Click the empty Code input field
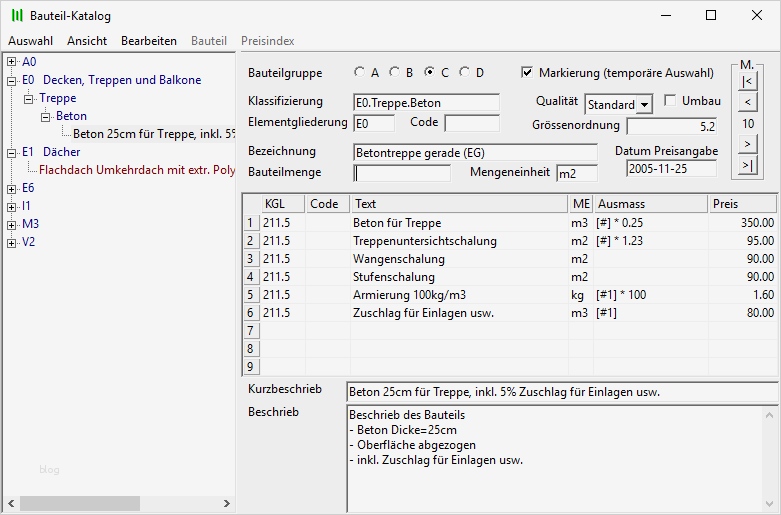This screenshot has height=515, width=781. [472, 124]
